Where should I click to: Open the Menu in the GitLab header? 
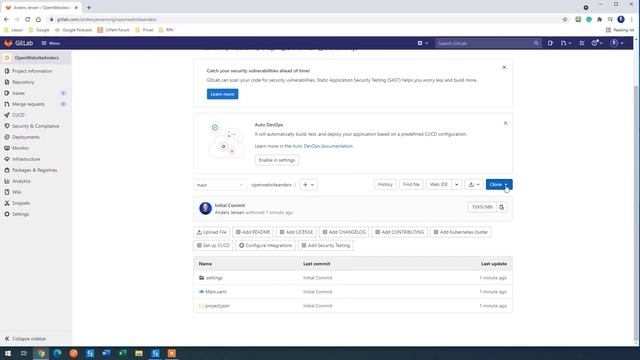(x=51, y=43)
